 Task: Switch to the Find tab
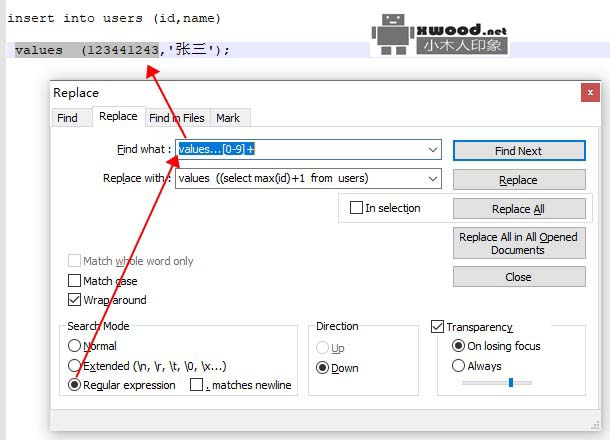pyautogui.click(x=67, y=117)
